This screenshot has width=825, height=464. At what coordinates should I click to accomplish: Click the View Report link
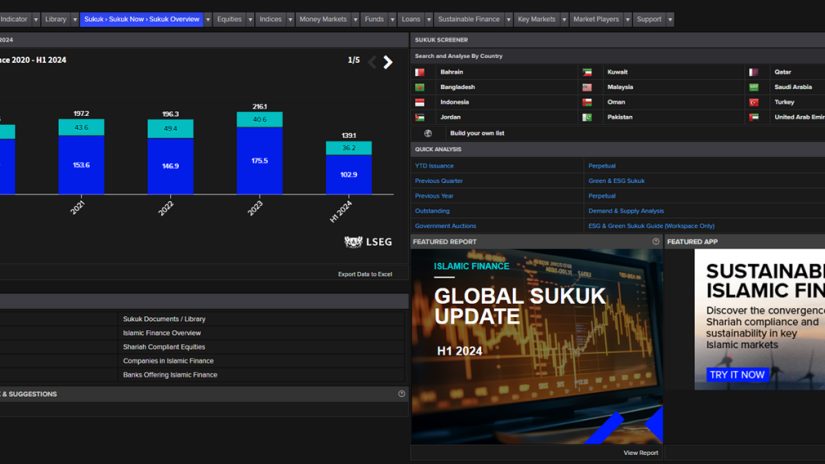point(640,453)
